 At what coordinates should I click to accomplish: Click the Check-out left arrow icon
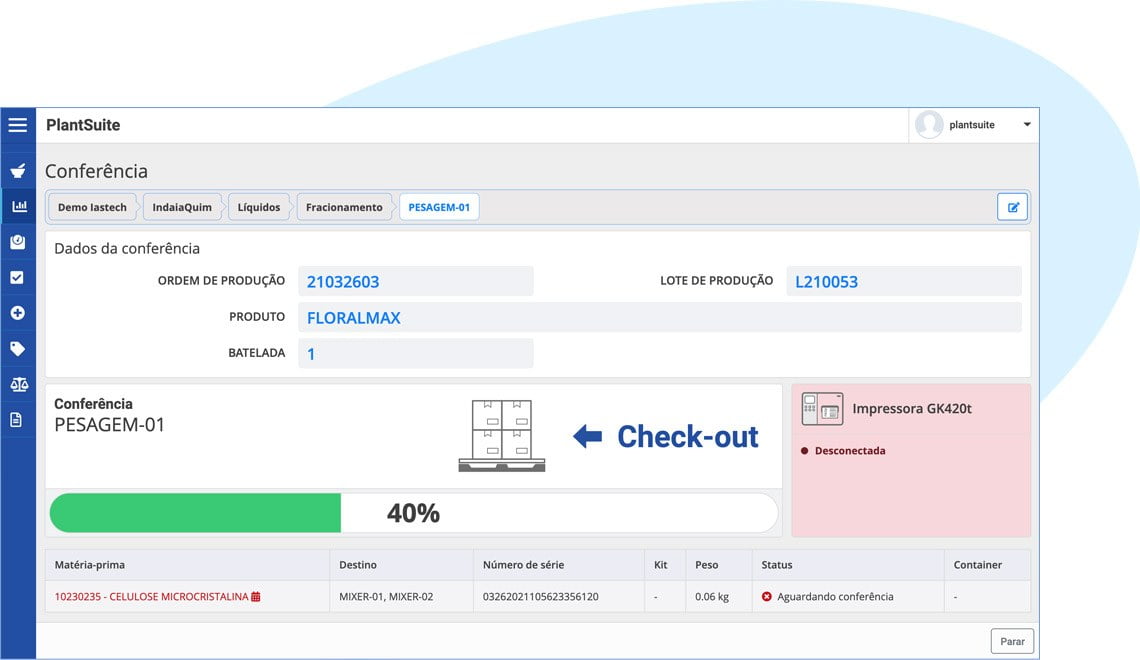(x=587, y=436)
